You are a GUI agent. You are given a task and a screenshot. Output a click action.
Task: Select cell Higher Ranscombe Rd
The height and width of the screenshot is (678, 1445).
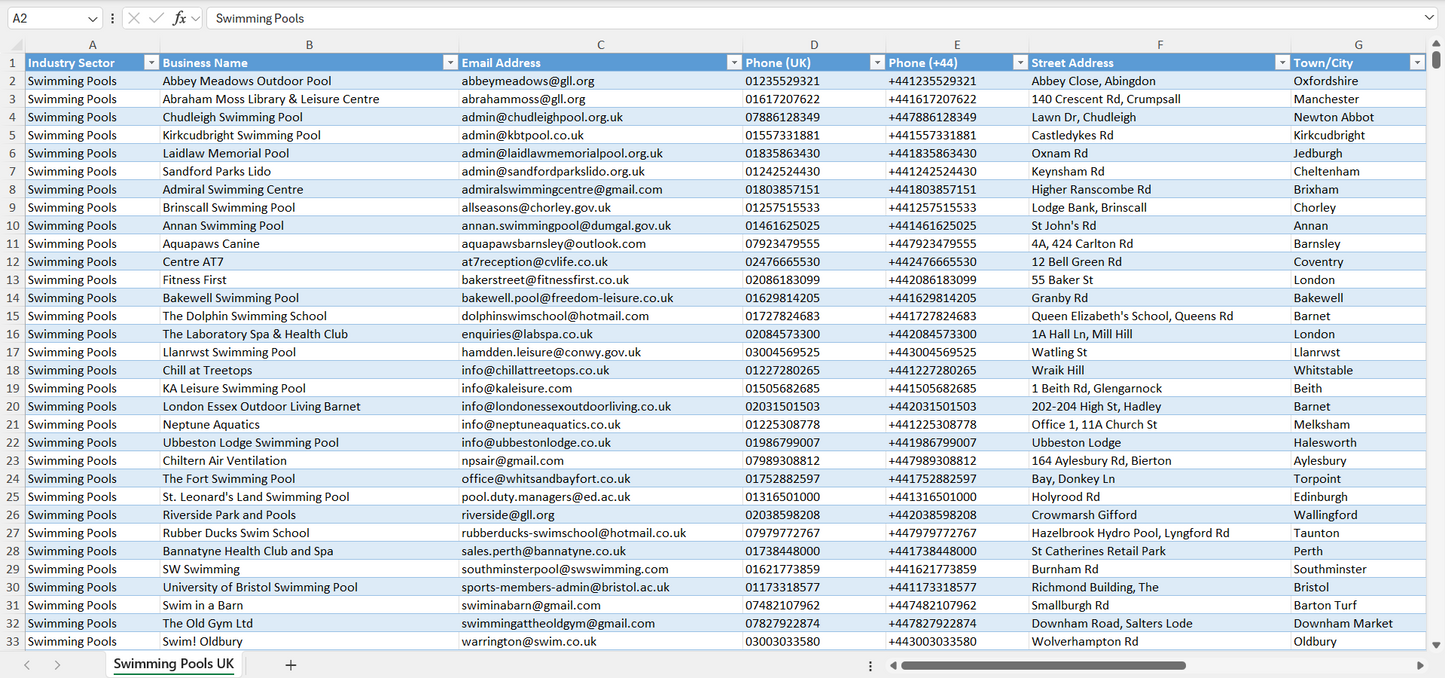click(1160, 189)
